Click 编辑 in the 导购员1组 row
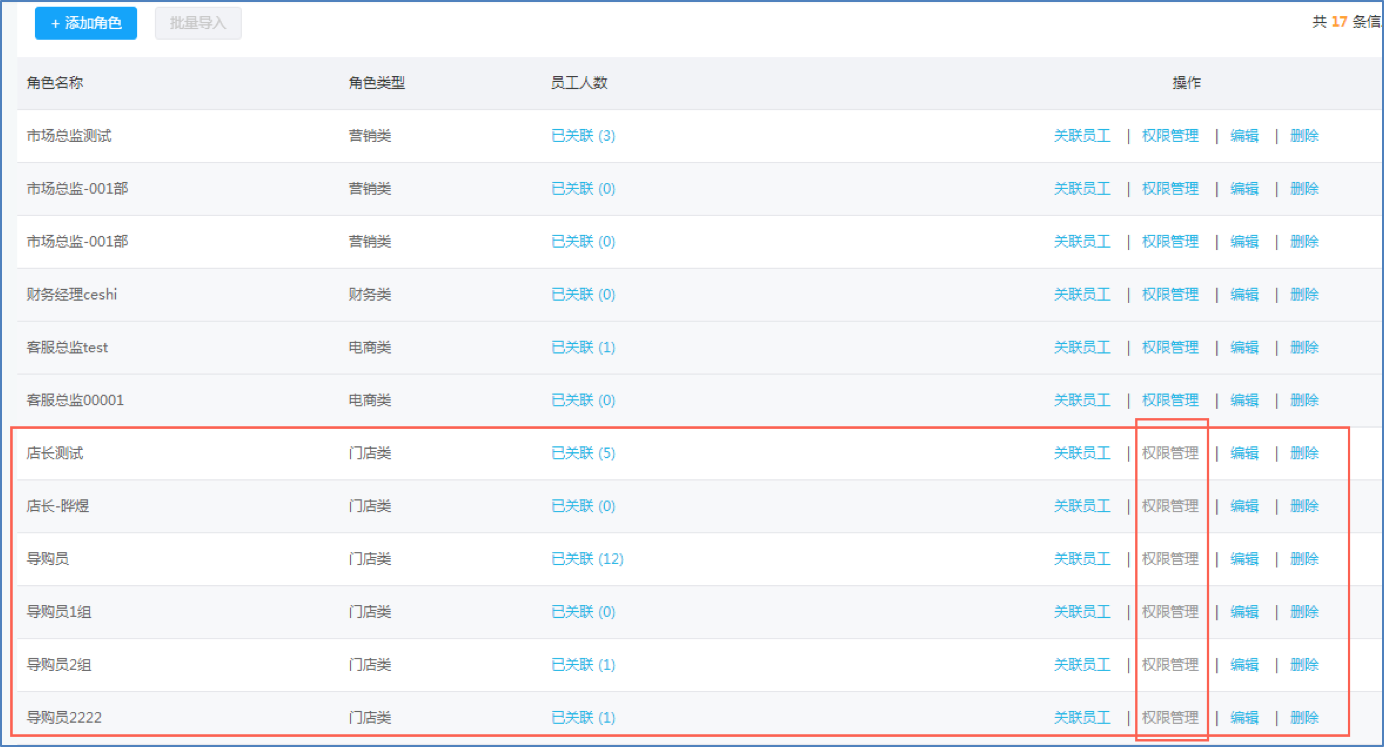Viewport: 1384px width, 747px height. (1244, 613)
